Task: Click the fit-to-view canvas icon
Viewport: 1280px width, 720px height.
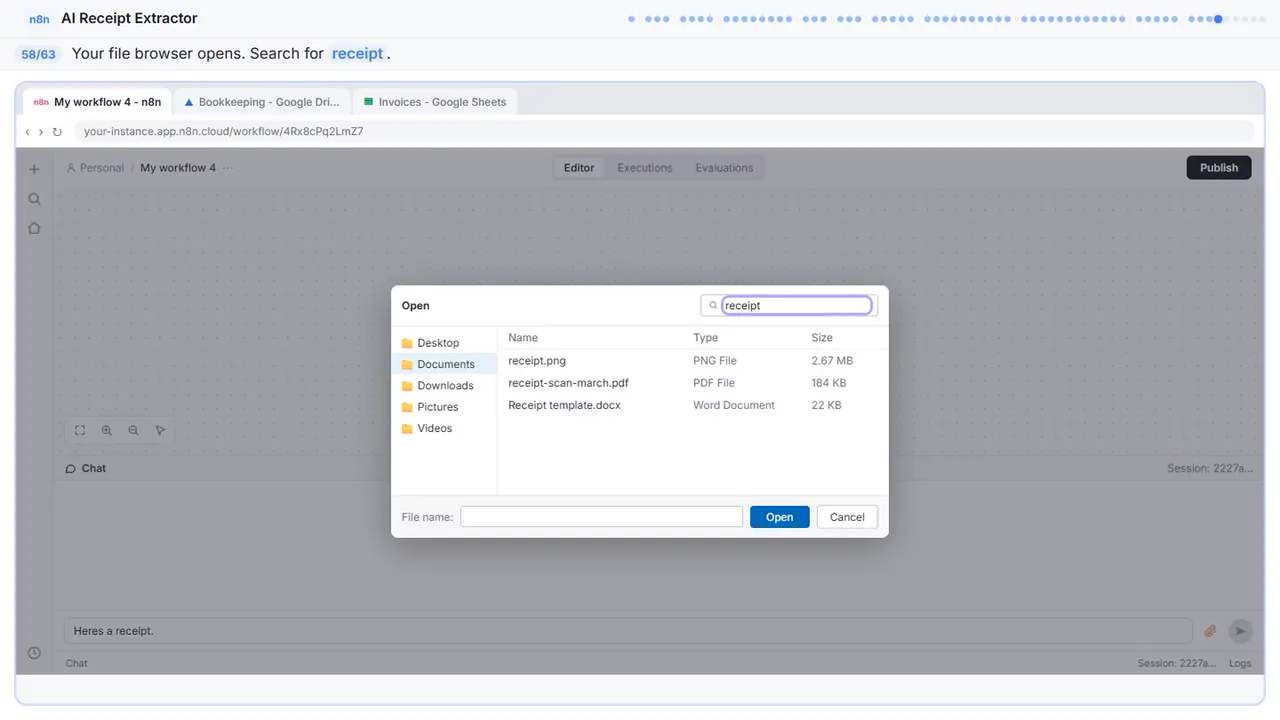Action: 80,430
